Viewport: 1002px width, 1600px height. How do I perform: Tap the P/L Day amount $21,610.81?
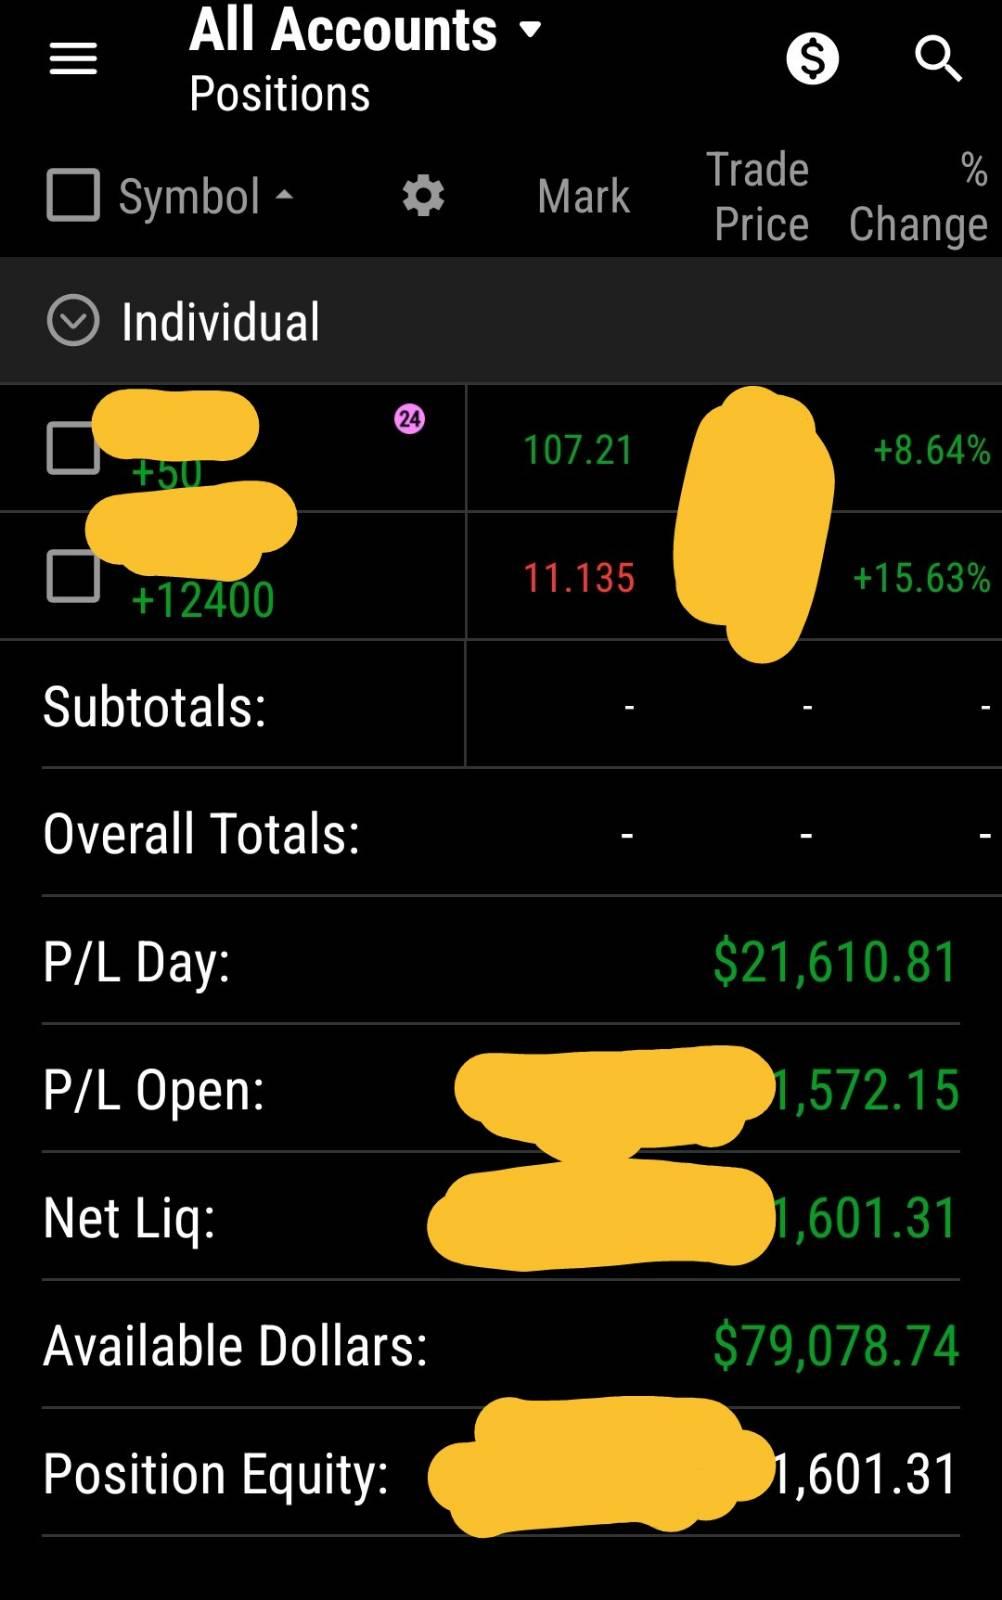(834, 962)
